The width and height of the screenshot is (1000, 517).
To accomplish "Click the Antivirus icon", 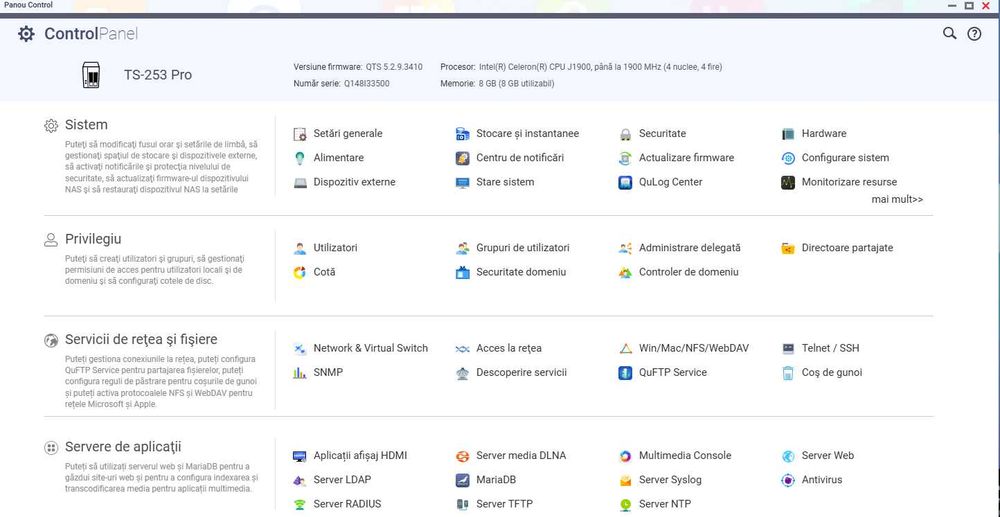I will click(x=788, y=480).
